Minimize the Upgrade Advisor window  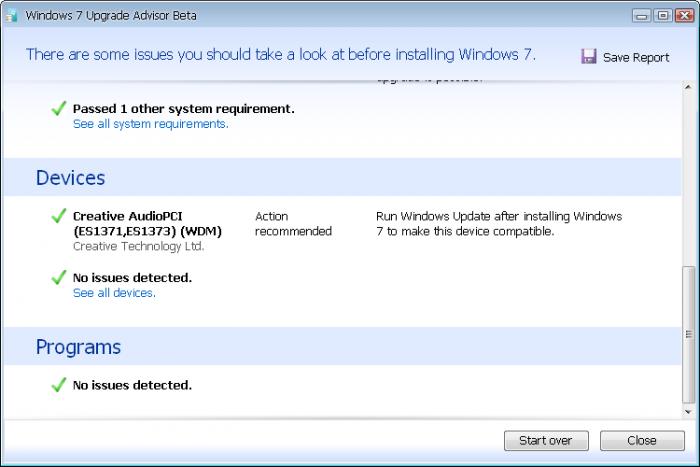tap(642, 16)
